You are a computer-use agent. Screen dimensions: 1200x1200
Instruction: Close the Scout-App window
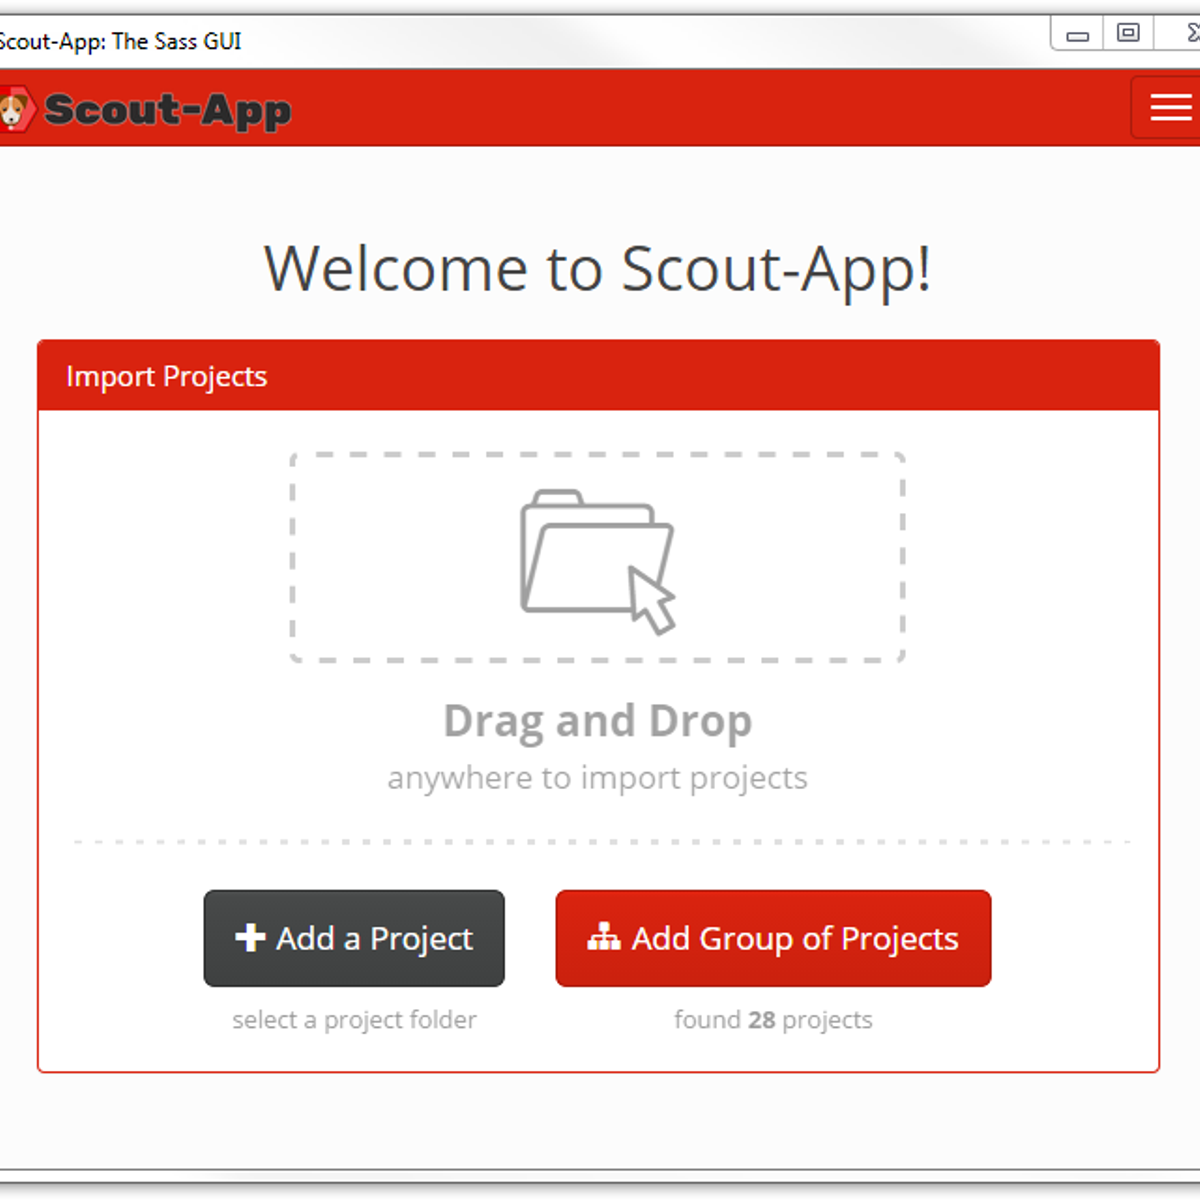[x=1190, y=33]
